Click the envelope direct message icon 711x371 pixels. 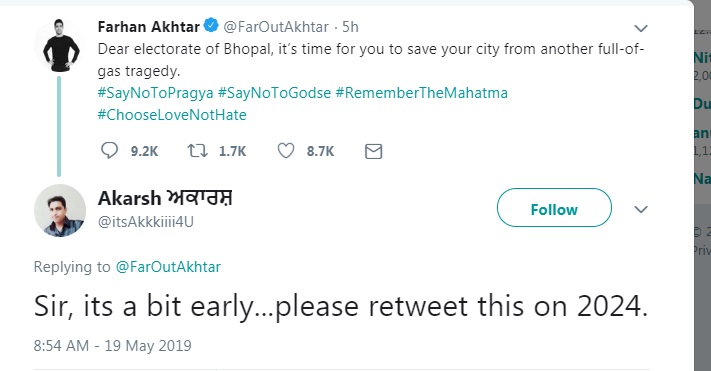[374, 151]
